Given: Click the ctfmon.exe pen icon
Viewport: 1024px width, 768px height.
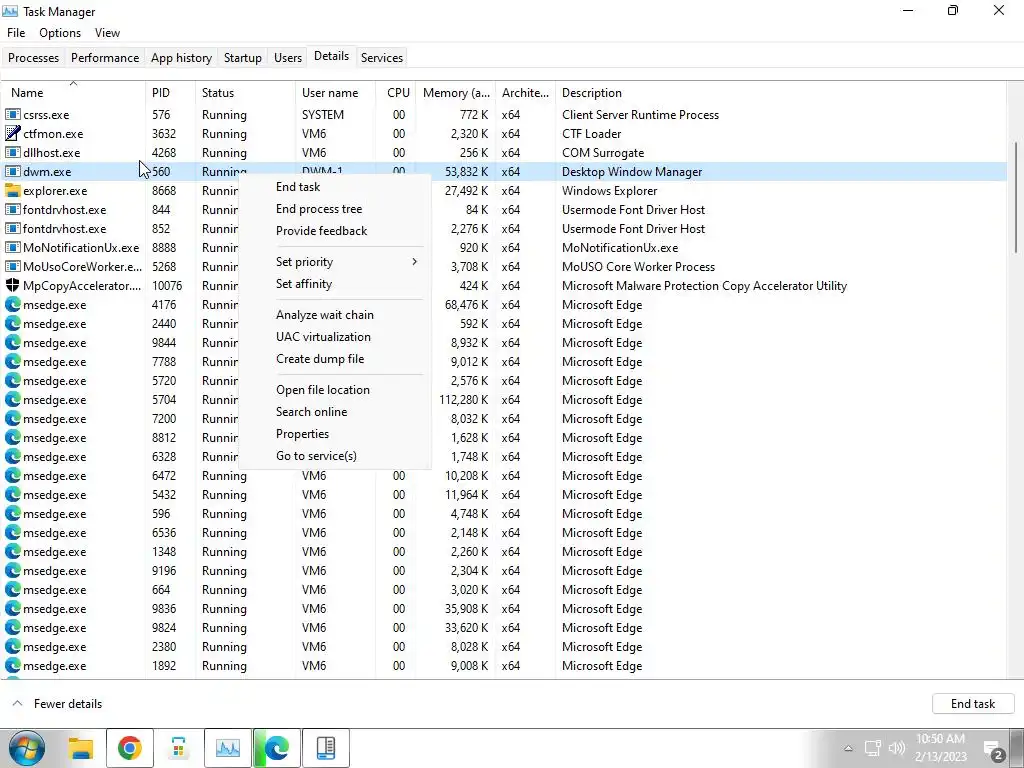Looking at the screenshot, I should coord(12,134).
